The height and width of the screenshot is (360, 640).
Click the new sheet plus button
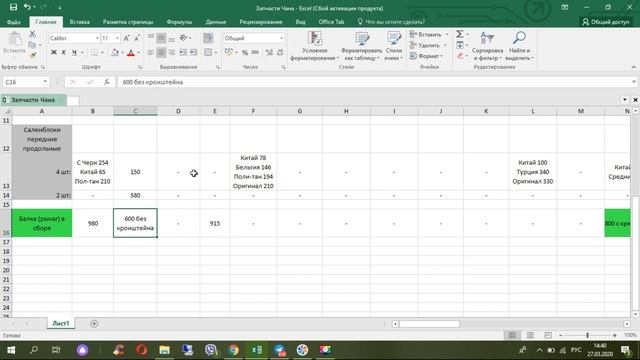pos(94,324)
